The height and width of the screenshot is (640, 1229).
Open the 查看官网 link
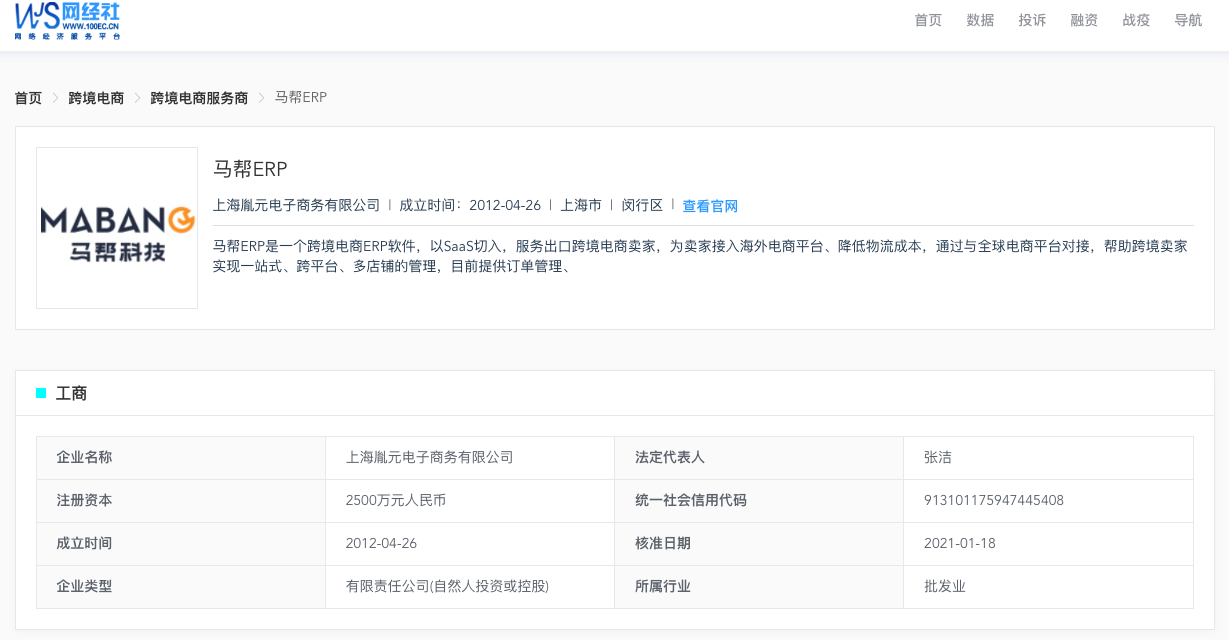pyautogui.click(x=710, y=206)
